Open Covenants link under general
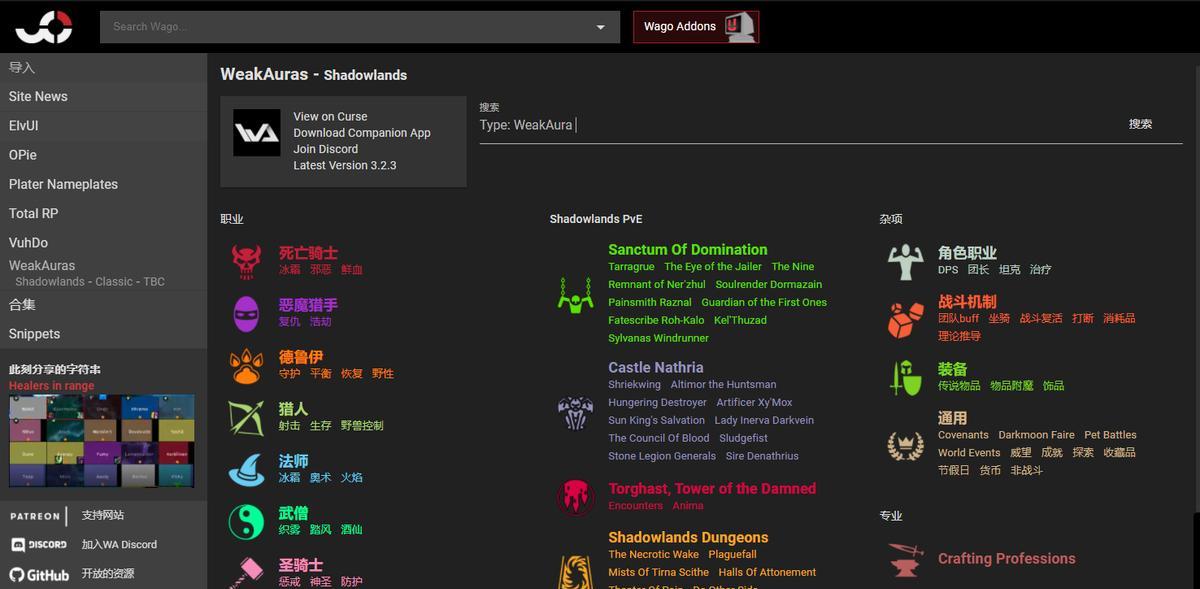 (963, 435)
